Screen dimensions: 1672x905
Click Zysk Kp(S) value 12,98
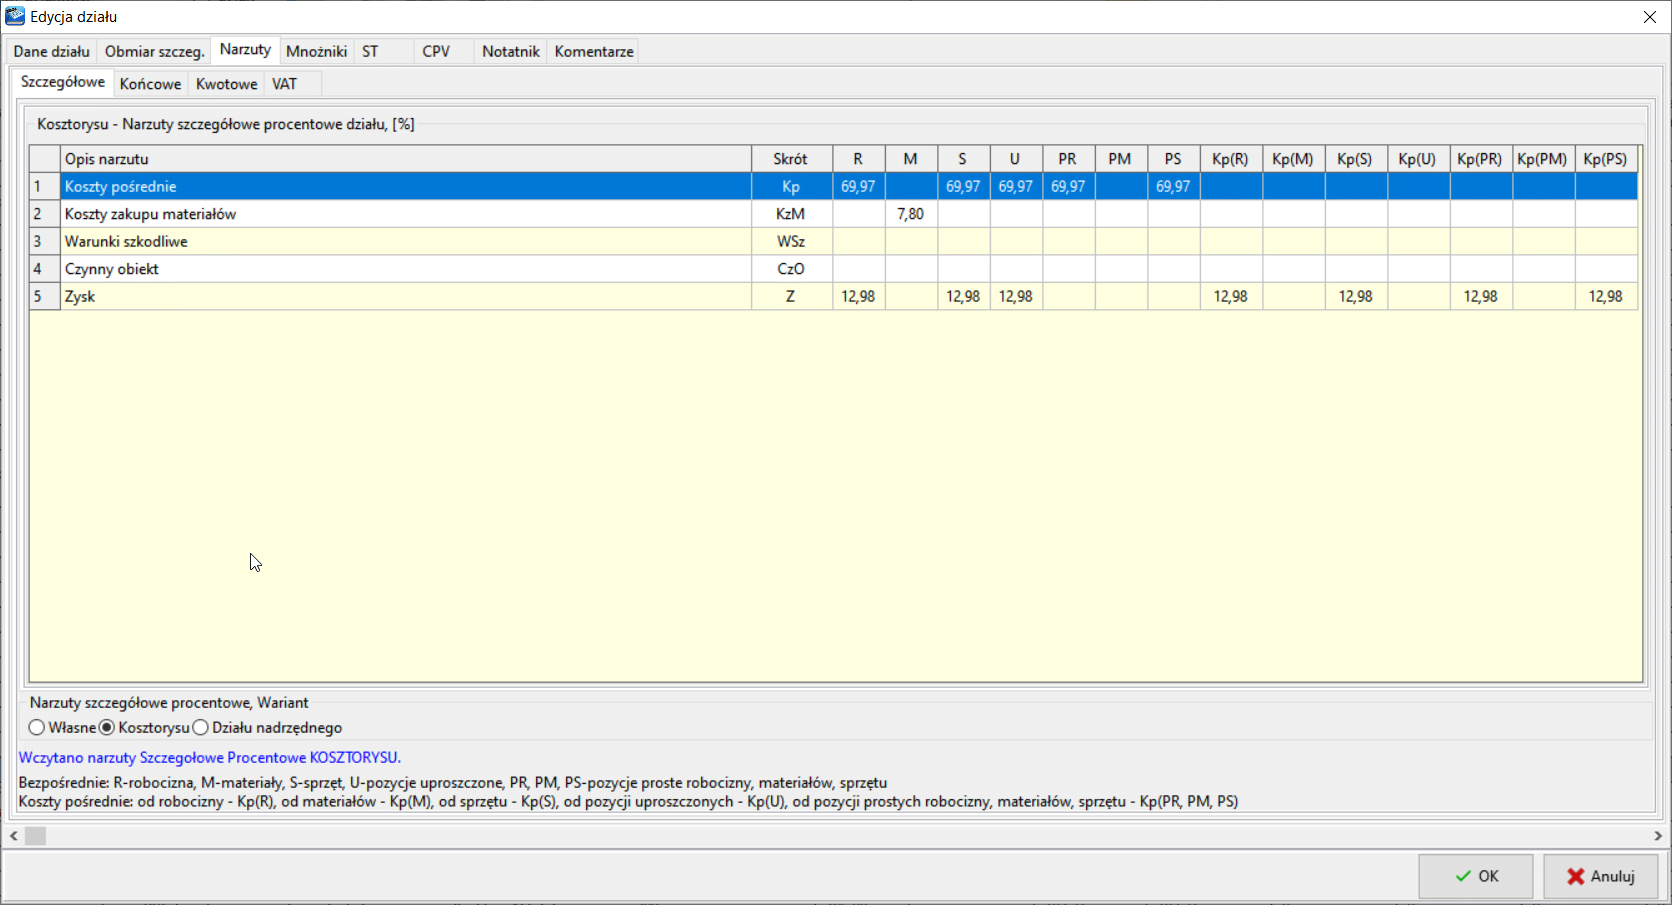(1355, 296)
